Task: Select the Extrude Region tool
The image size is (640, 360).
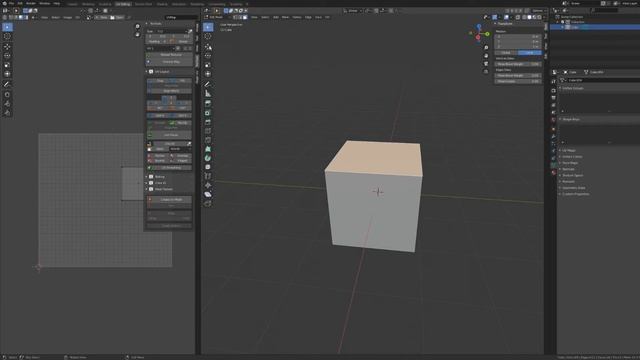Action: [x=208, y=104]
